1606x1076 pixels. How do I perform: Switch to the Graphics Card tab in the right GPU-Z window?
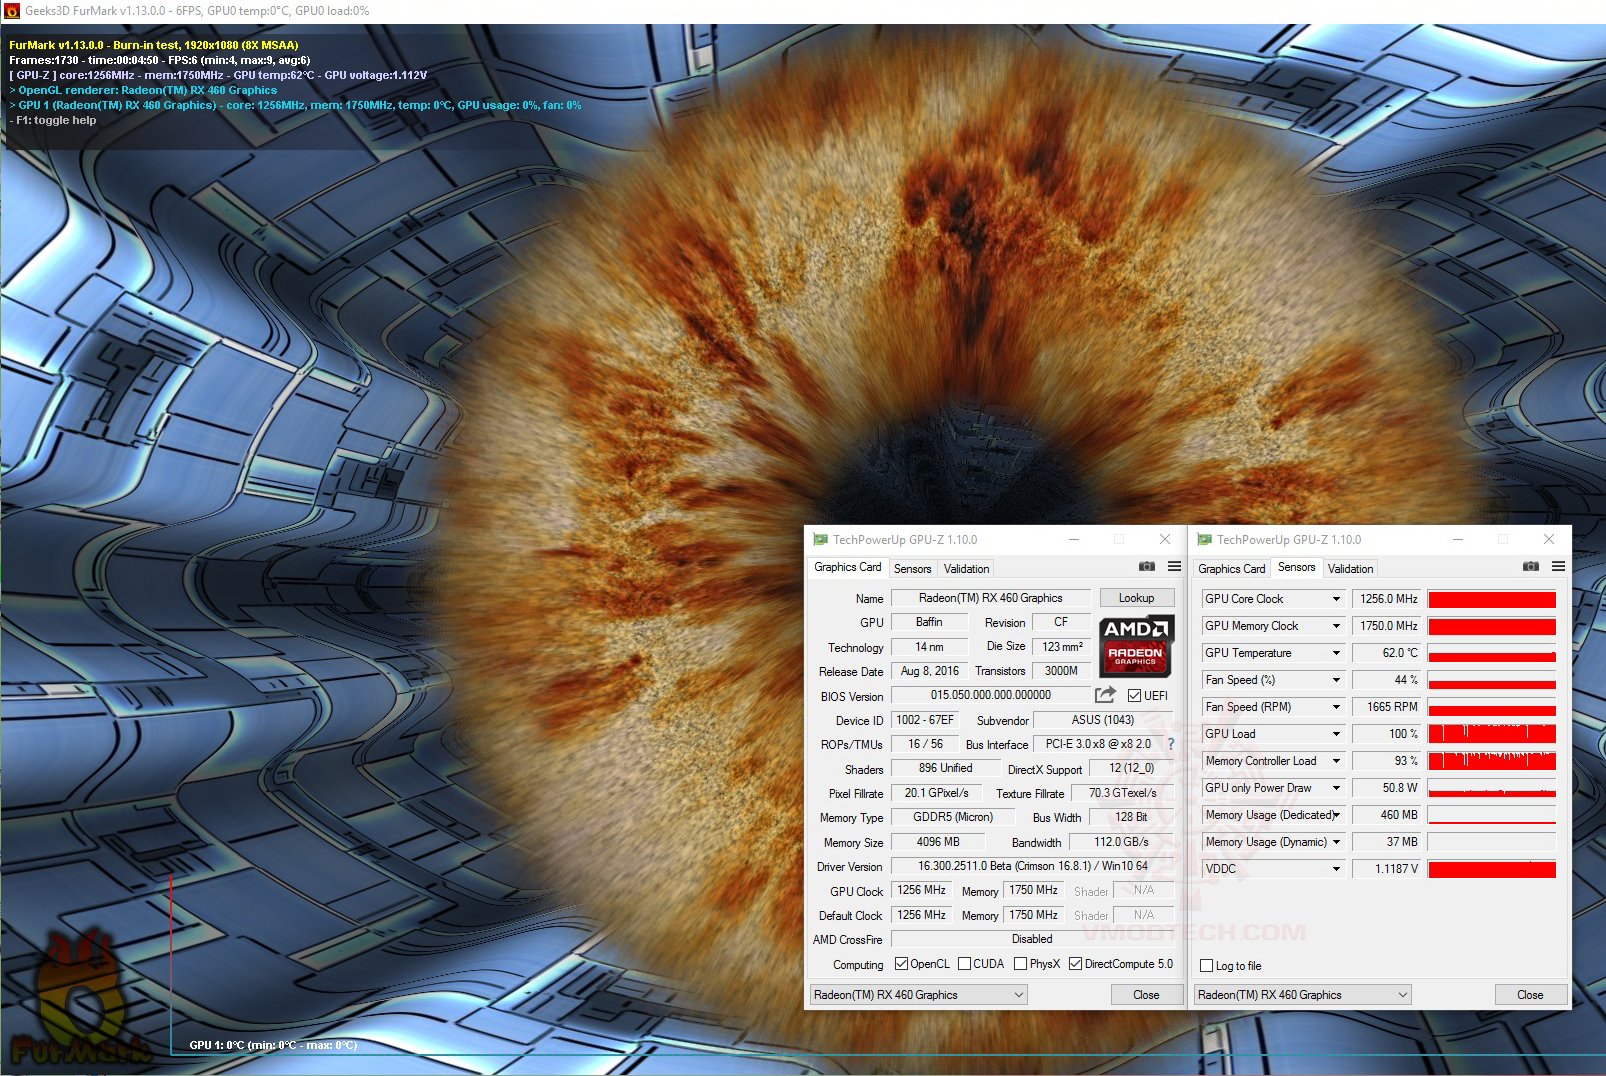click(x=1232, y=569)
